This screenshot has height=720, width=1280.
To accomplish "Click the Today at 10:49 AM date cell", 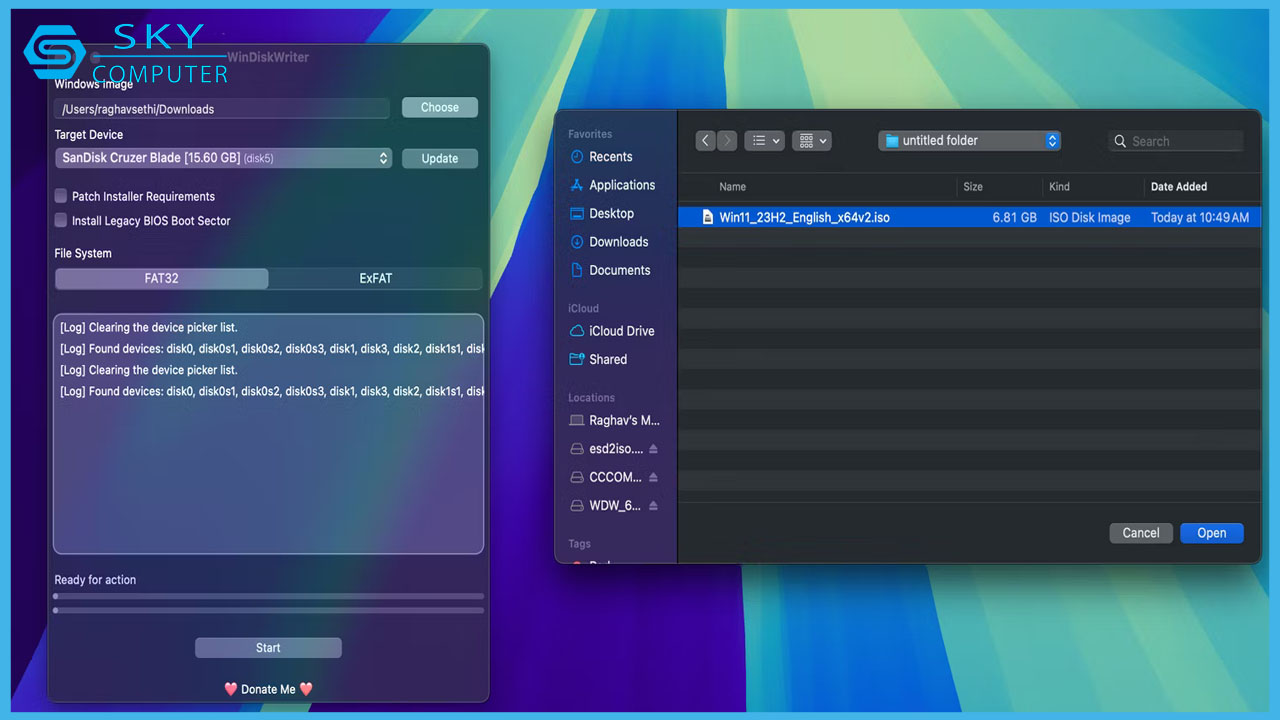I will point(1200,217).
